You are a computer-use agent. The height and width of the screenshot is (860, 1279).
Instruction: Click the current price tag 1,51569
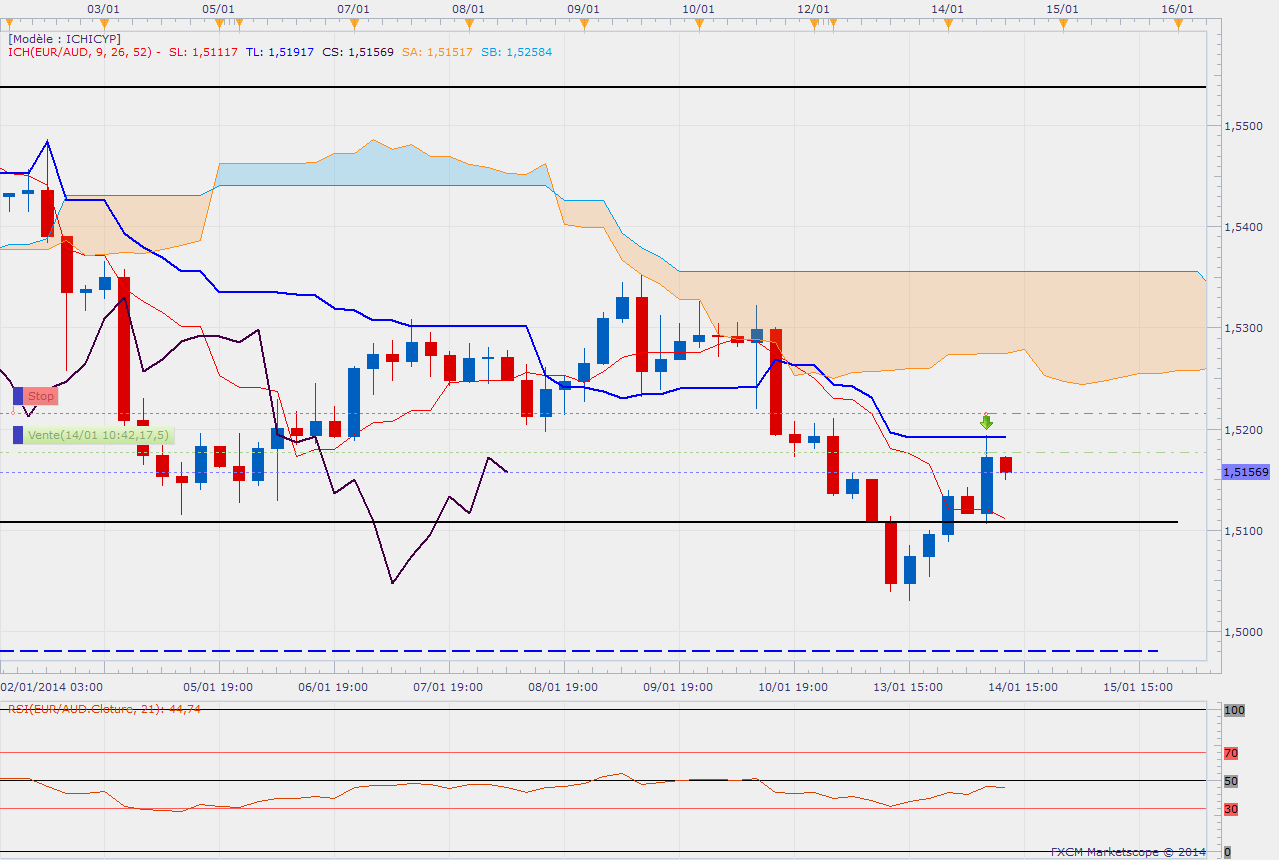click(1244, 471)
